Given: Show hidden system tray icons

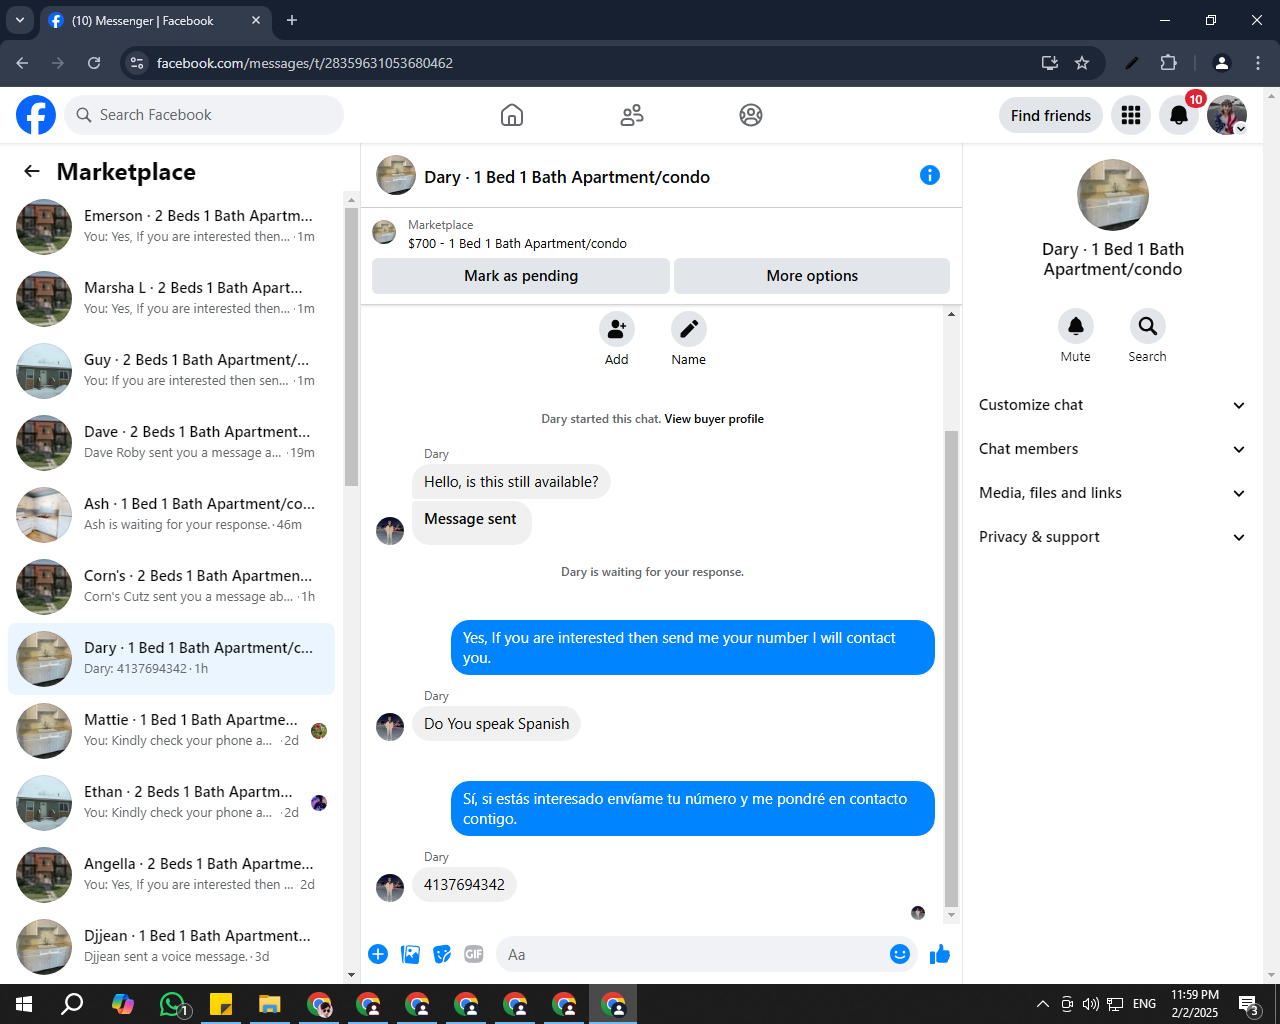Looking at the screenshot, I should click(x=1042, y=1004).
